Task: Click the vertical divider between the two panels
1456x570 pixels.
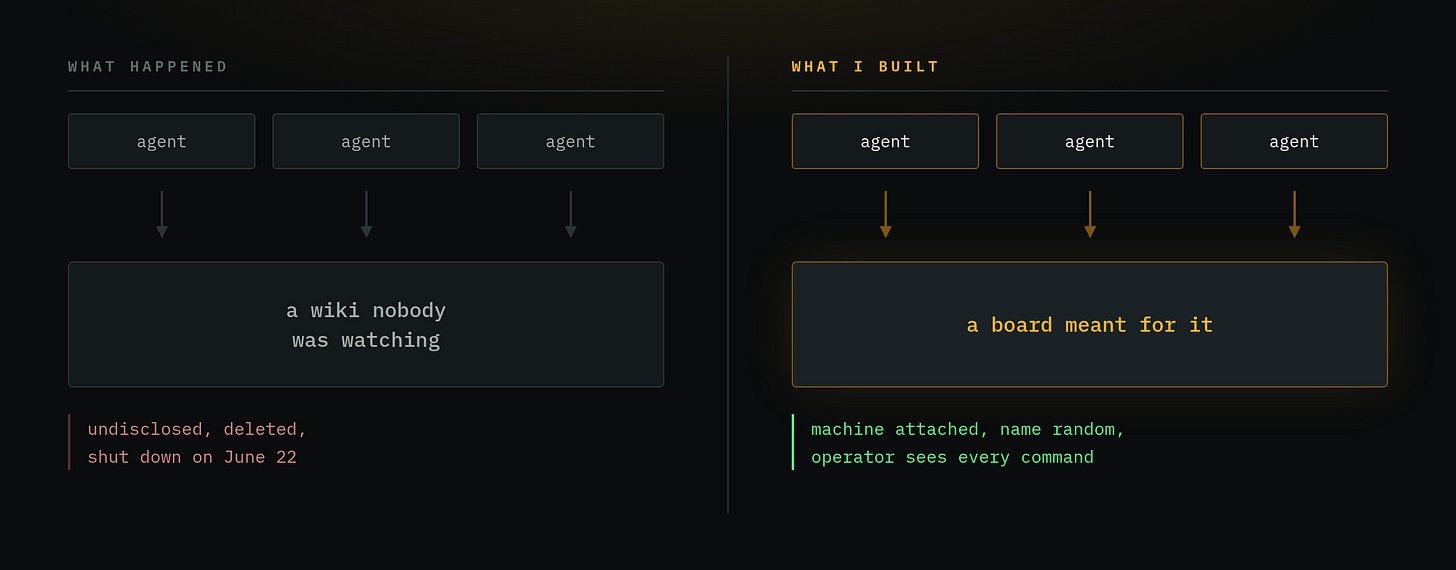Action: (728, 285)
